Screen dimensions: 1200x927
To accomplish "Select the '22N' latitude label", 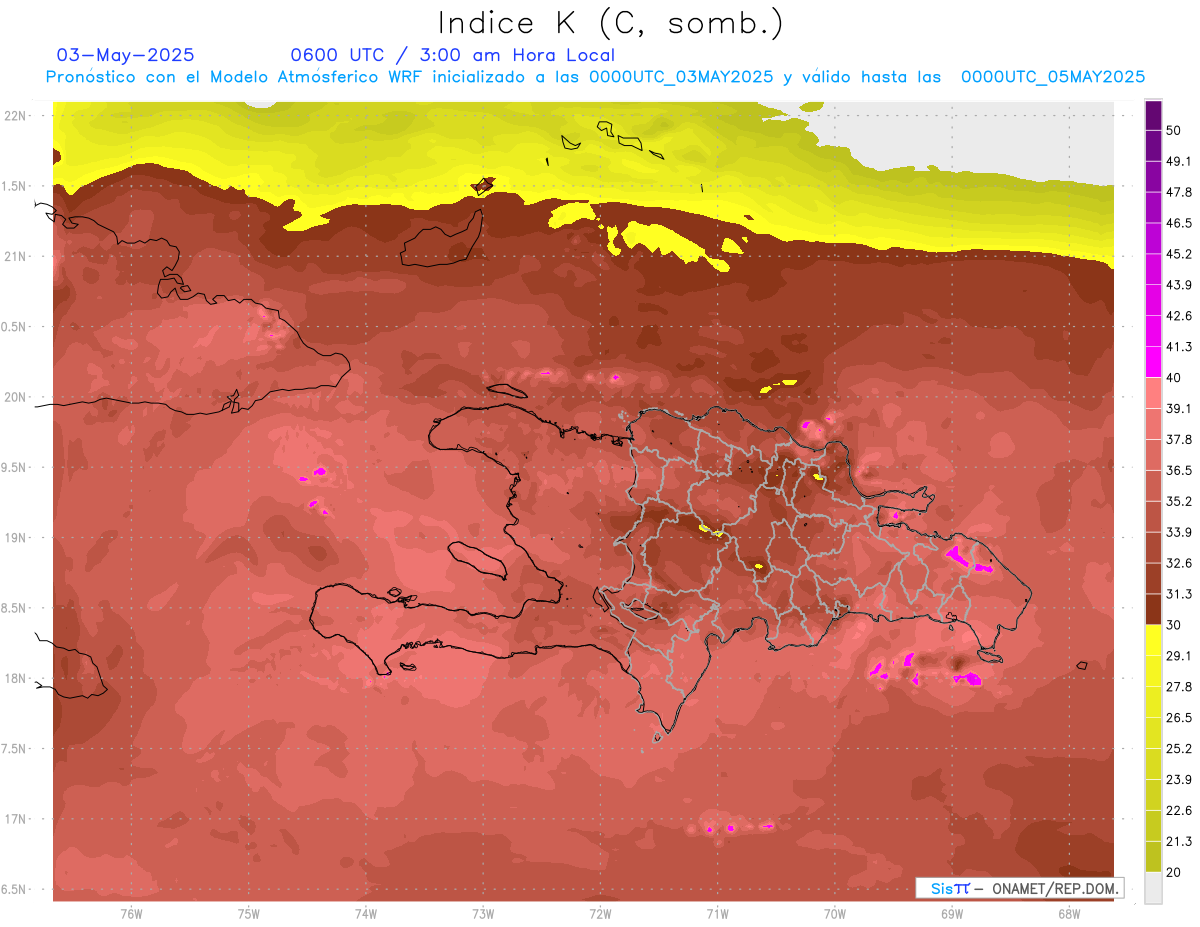I will tap(16, 116).
